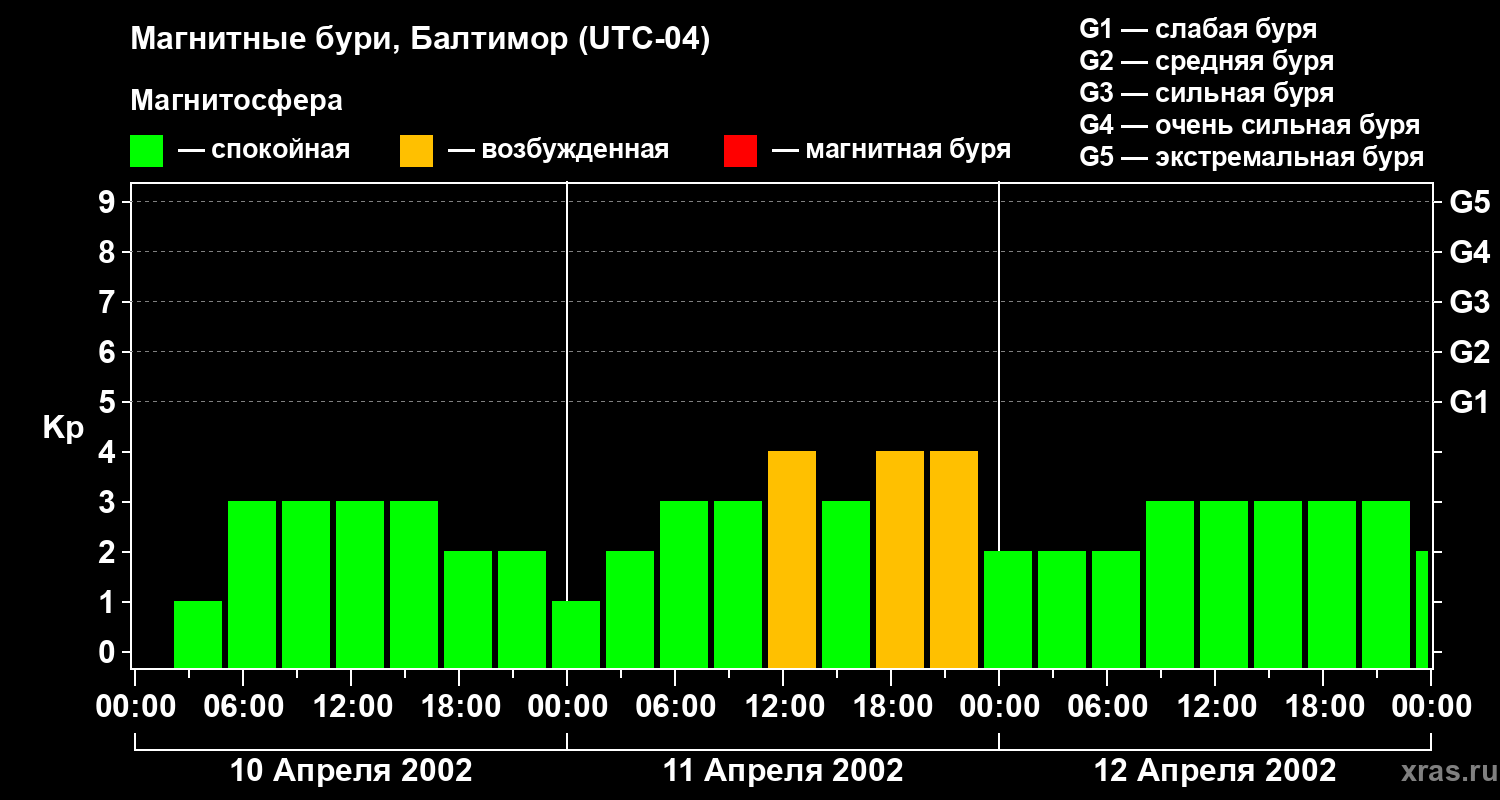Select the first Kp 1 bar on 10 April

(x=198, y=635)
